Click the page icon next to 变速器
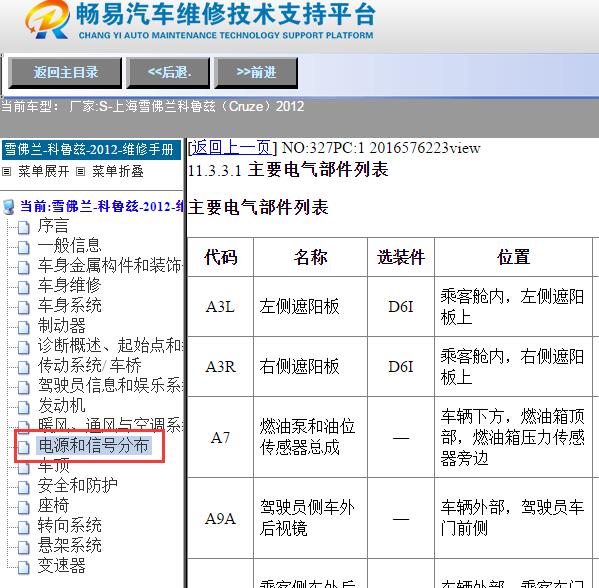Image resolution: width=599 pixels, height=588 pixels. tap(24, 567)
